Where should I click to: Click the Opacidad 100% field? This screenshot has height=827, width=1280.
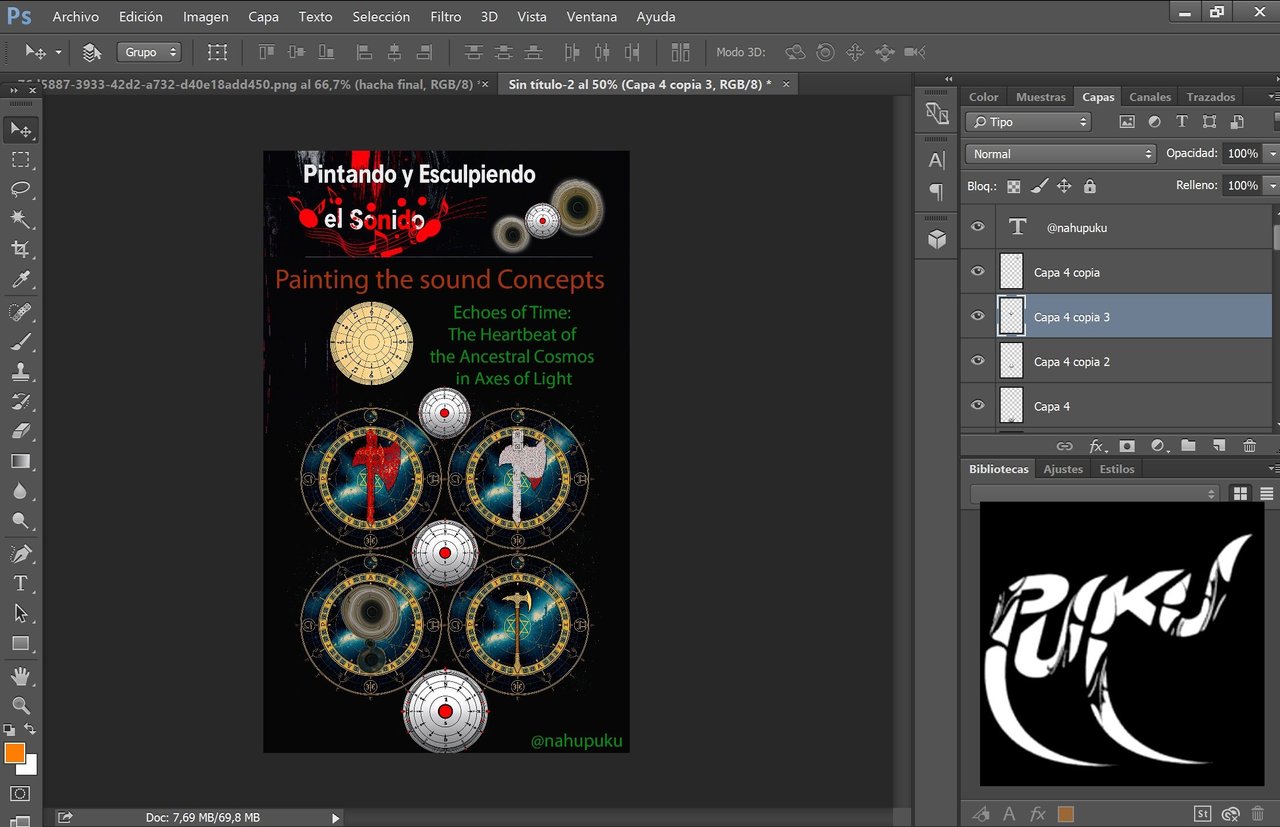click(x=1242, y=154)
